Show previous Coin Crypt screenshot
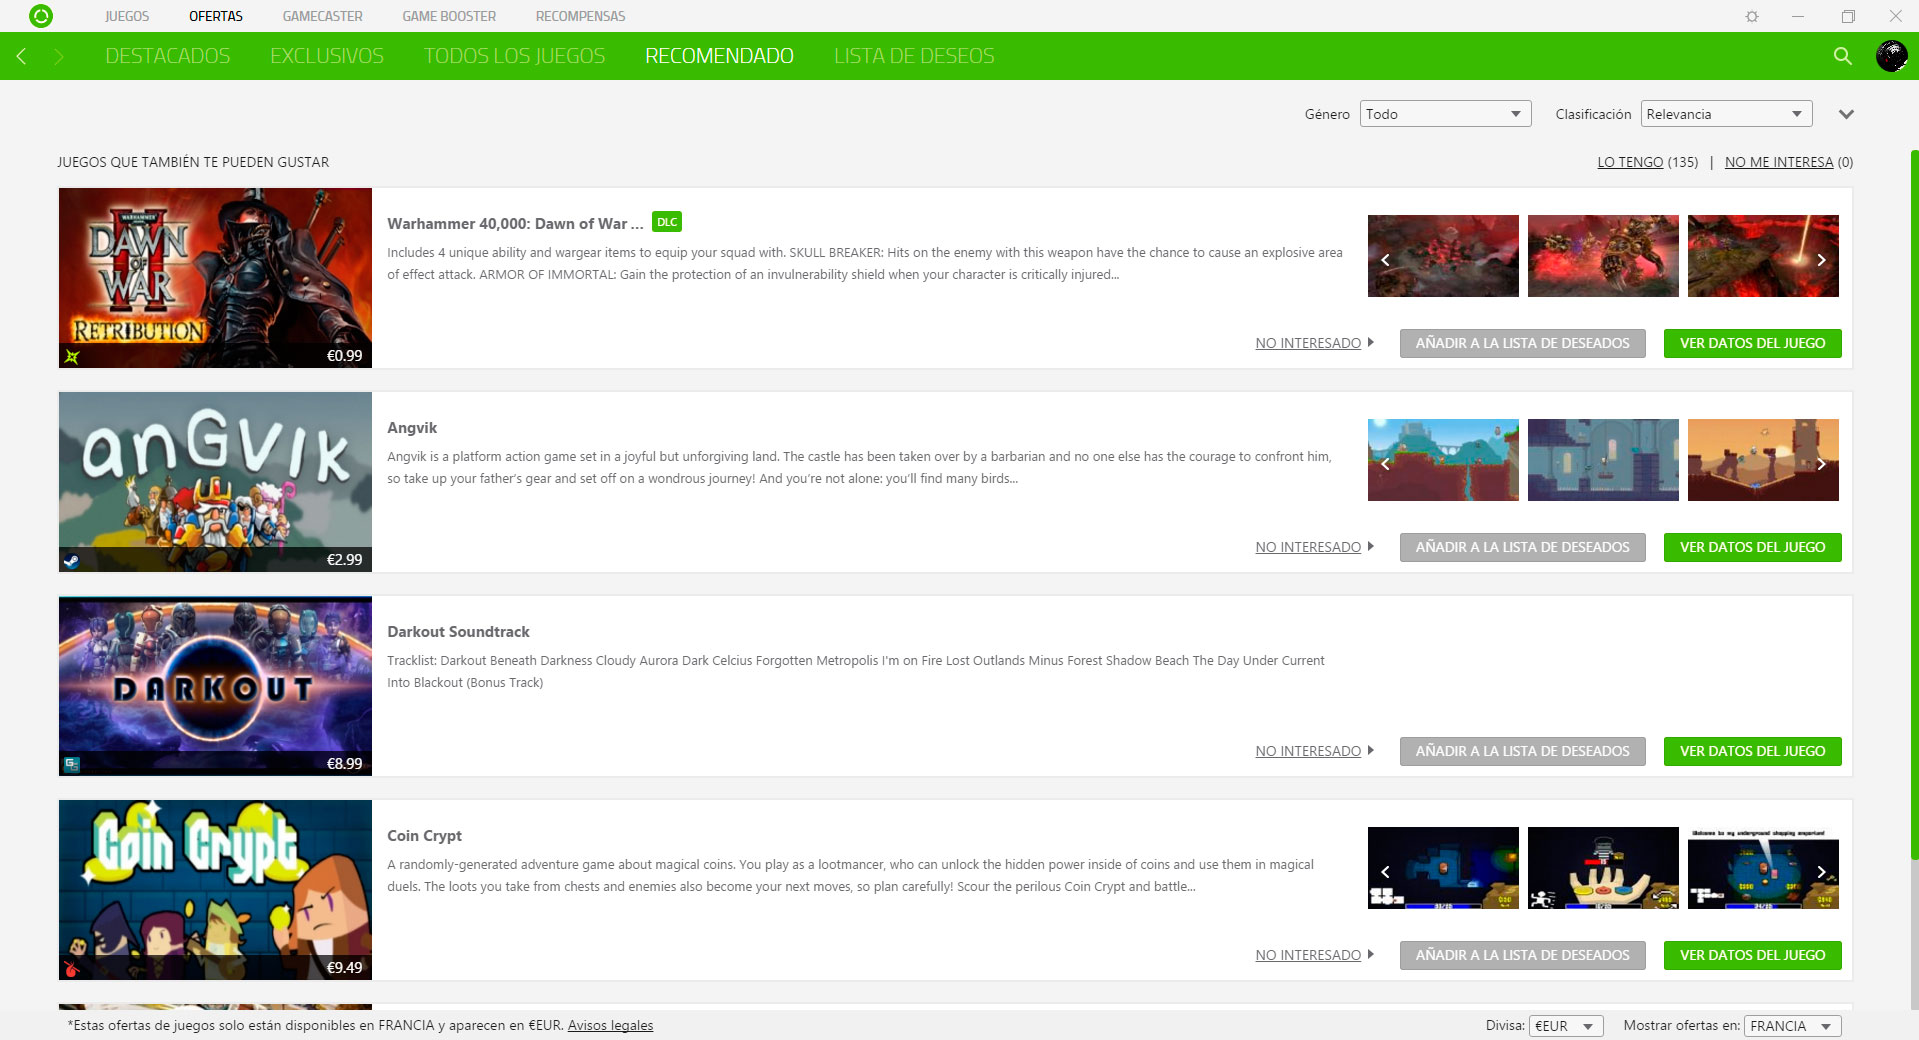1919x1040 pixels. pyautogui.click(x=1385, y=872)
